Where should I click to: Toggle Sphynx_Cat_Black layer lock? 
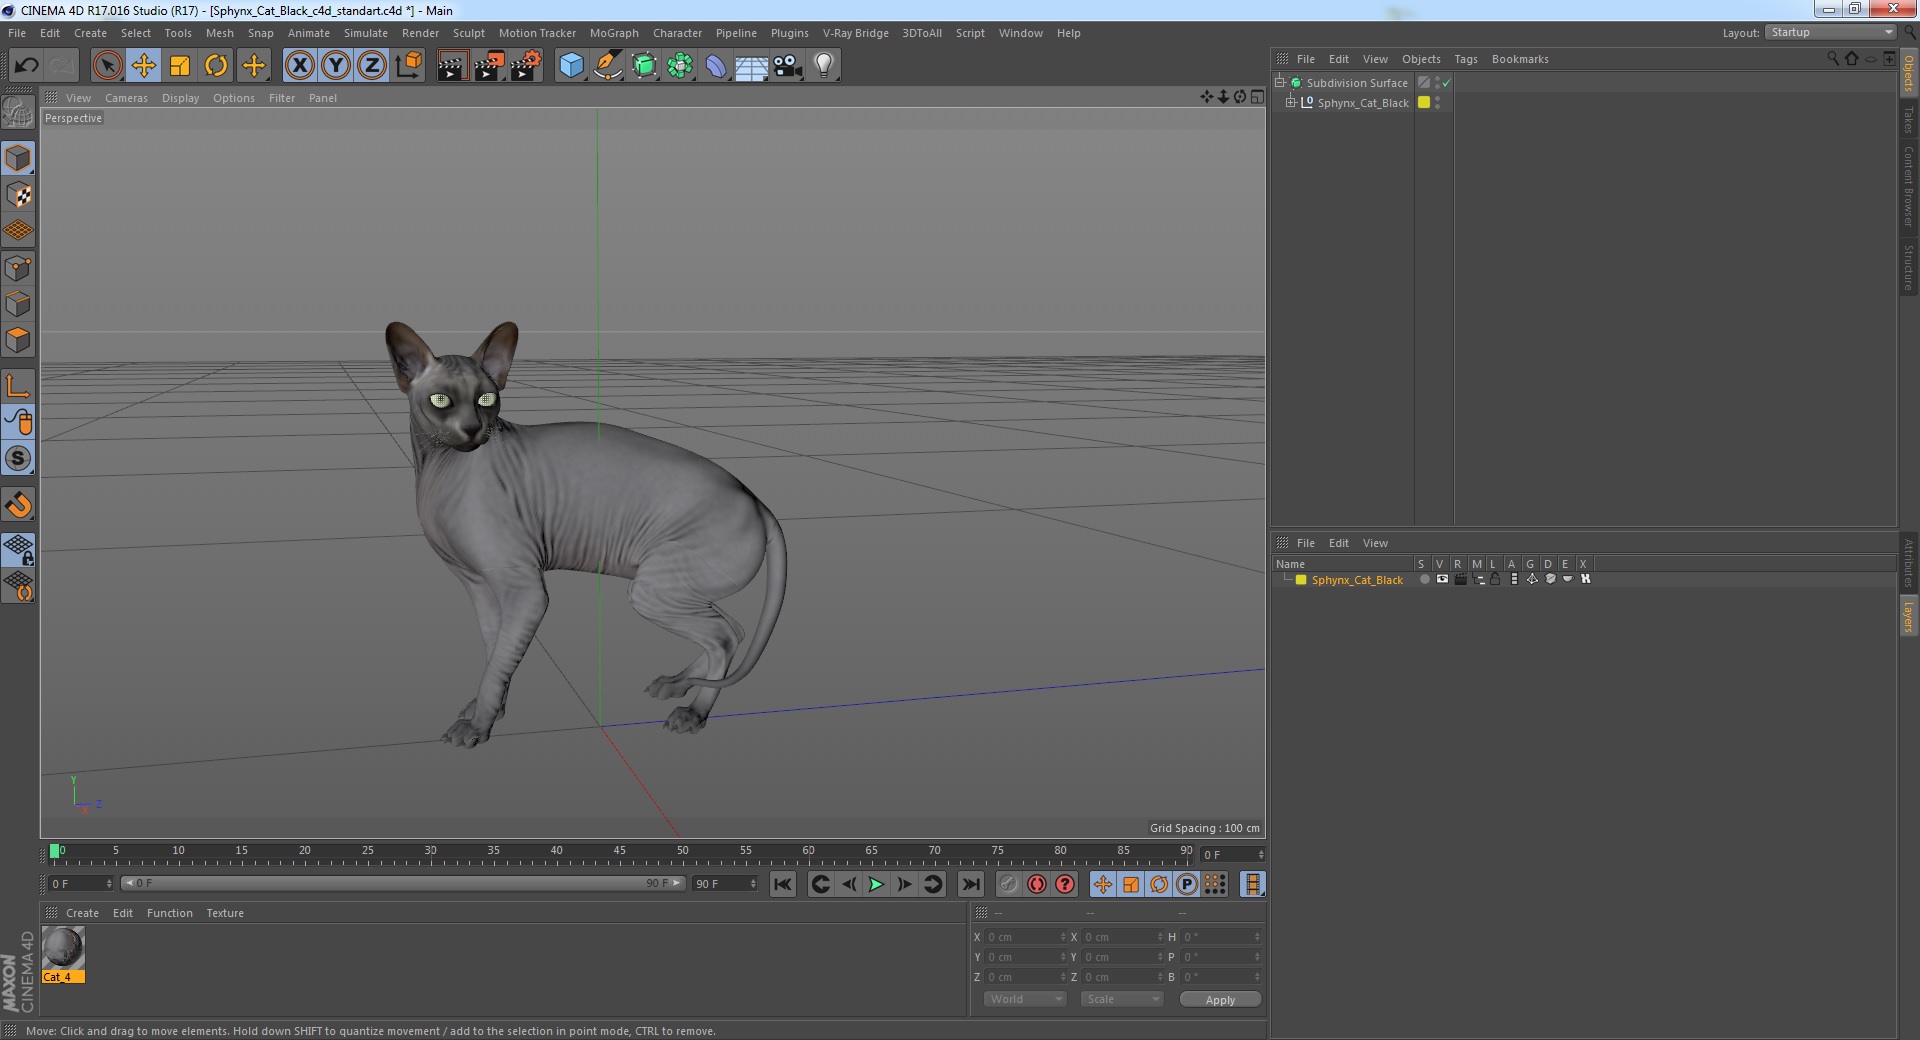(1495, 579)
